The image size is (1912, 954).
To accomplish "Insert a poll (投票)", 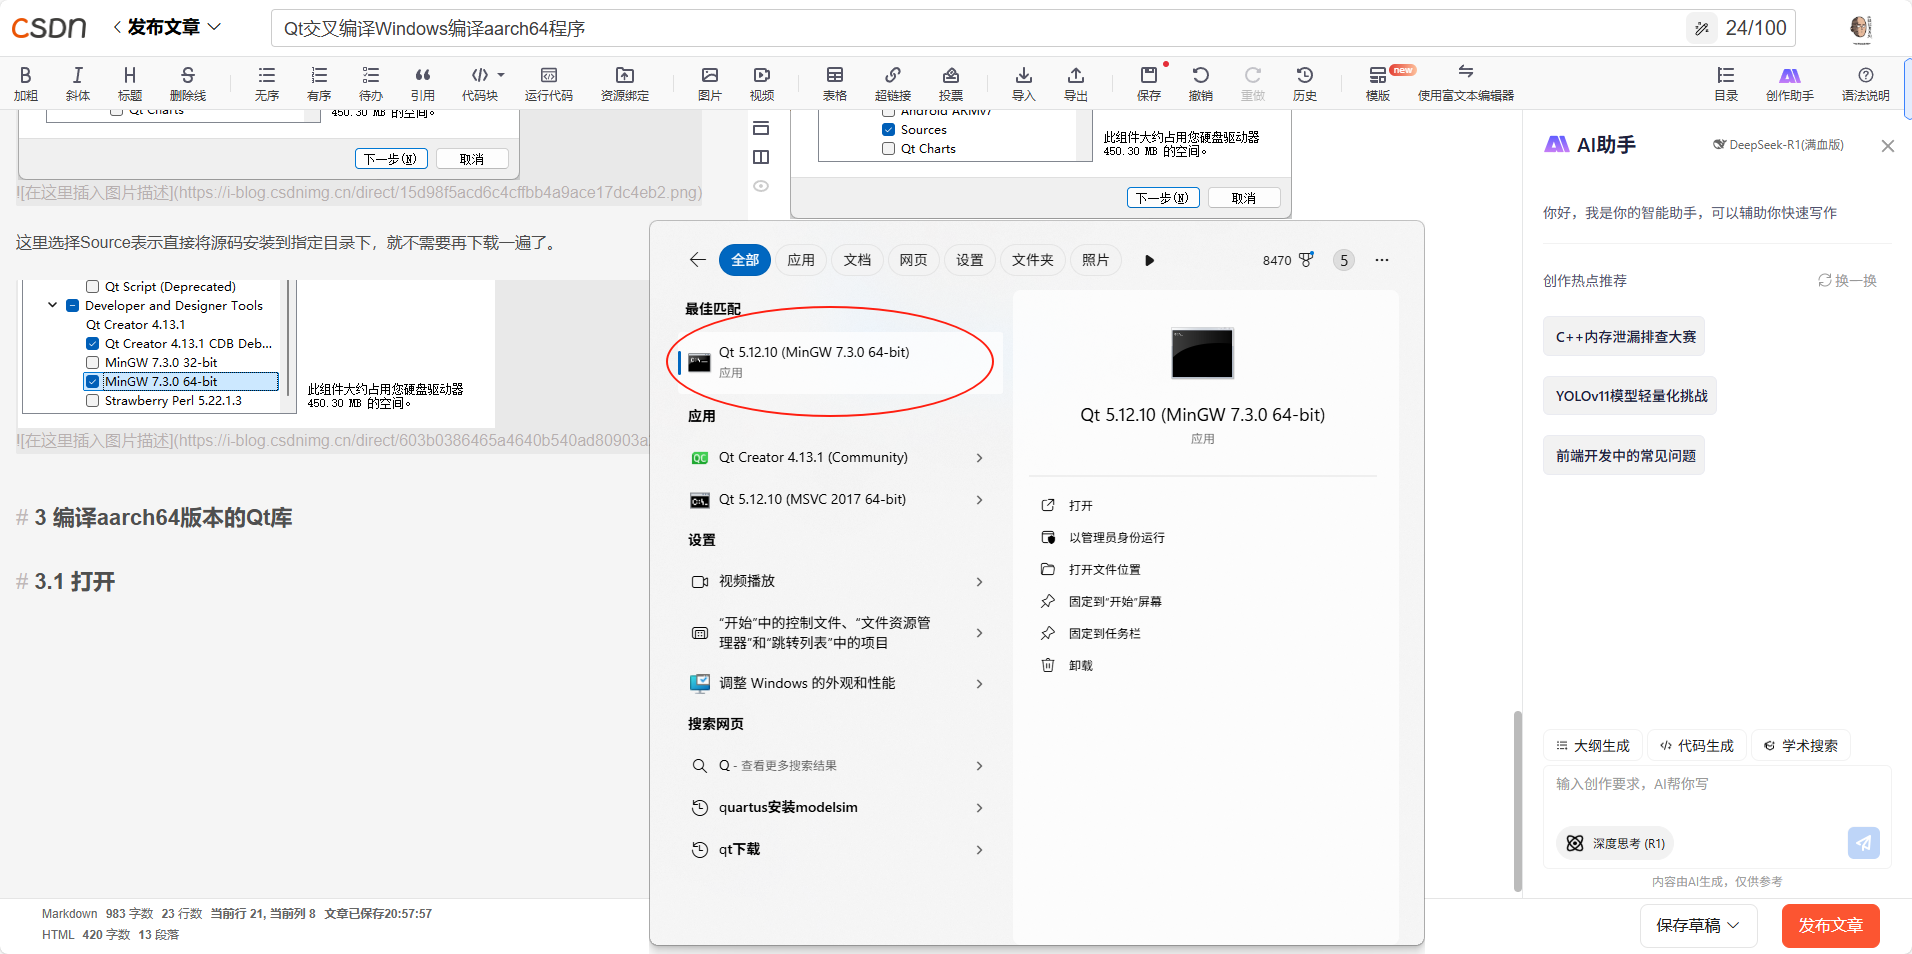I will pos(951,83).
